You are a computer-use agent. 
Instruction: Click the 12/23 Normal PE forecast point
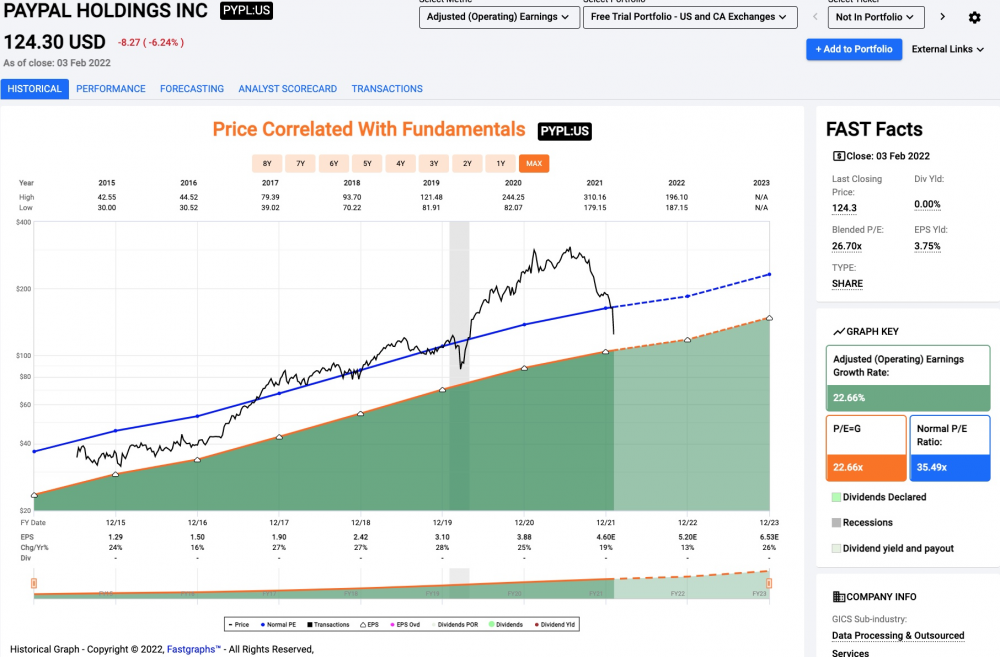[x=769, y=274]
